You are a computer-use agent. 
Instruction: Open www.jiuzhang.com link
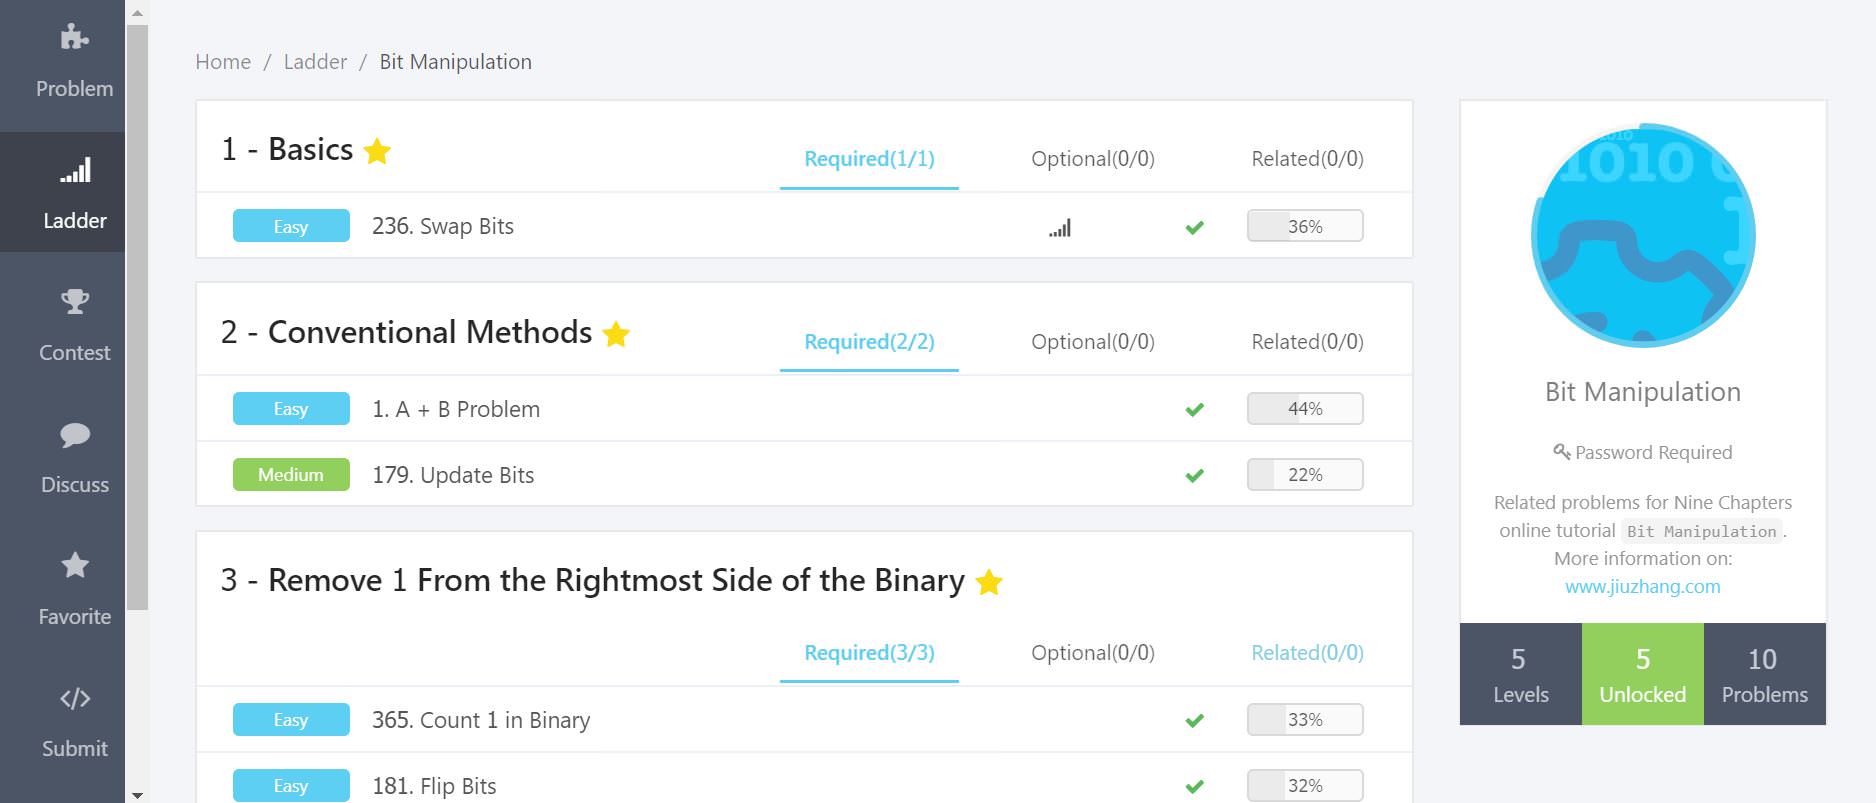point(1642,587)
